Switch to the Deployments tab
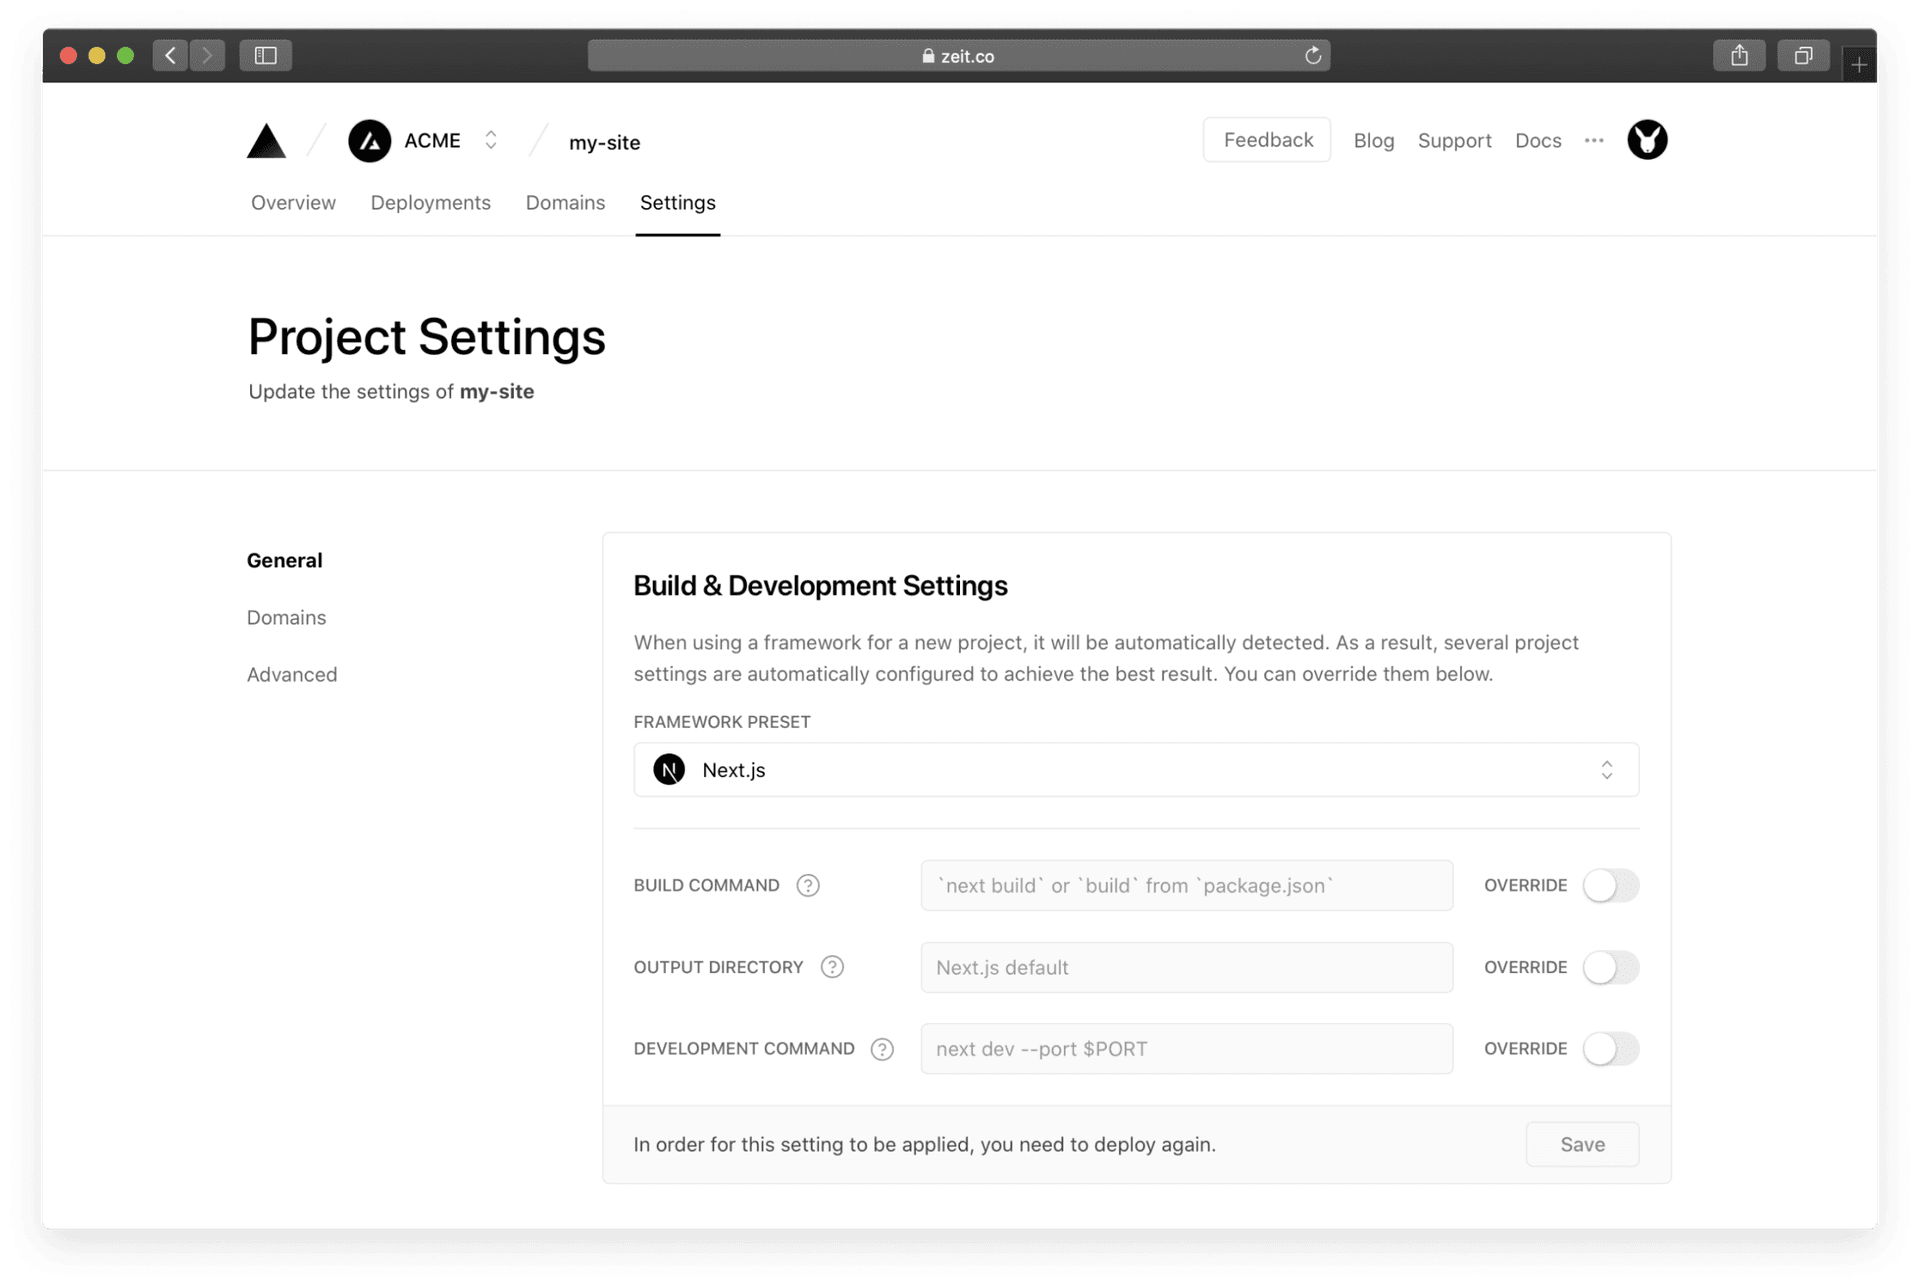The width and height of the screenshot is (1920, 1286). click(x=430, y=203)
